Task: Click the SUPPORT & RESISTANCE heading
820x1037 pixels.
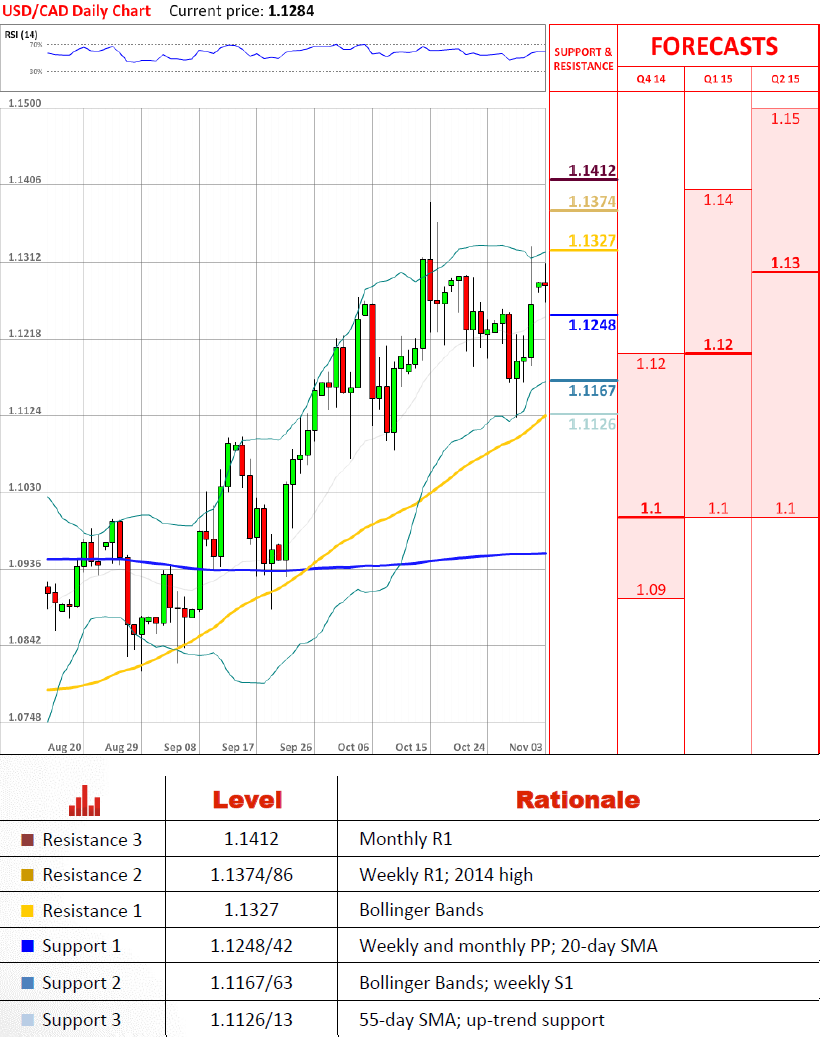Action: (583, 59)
